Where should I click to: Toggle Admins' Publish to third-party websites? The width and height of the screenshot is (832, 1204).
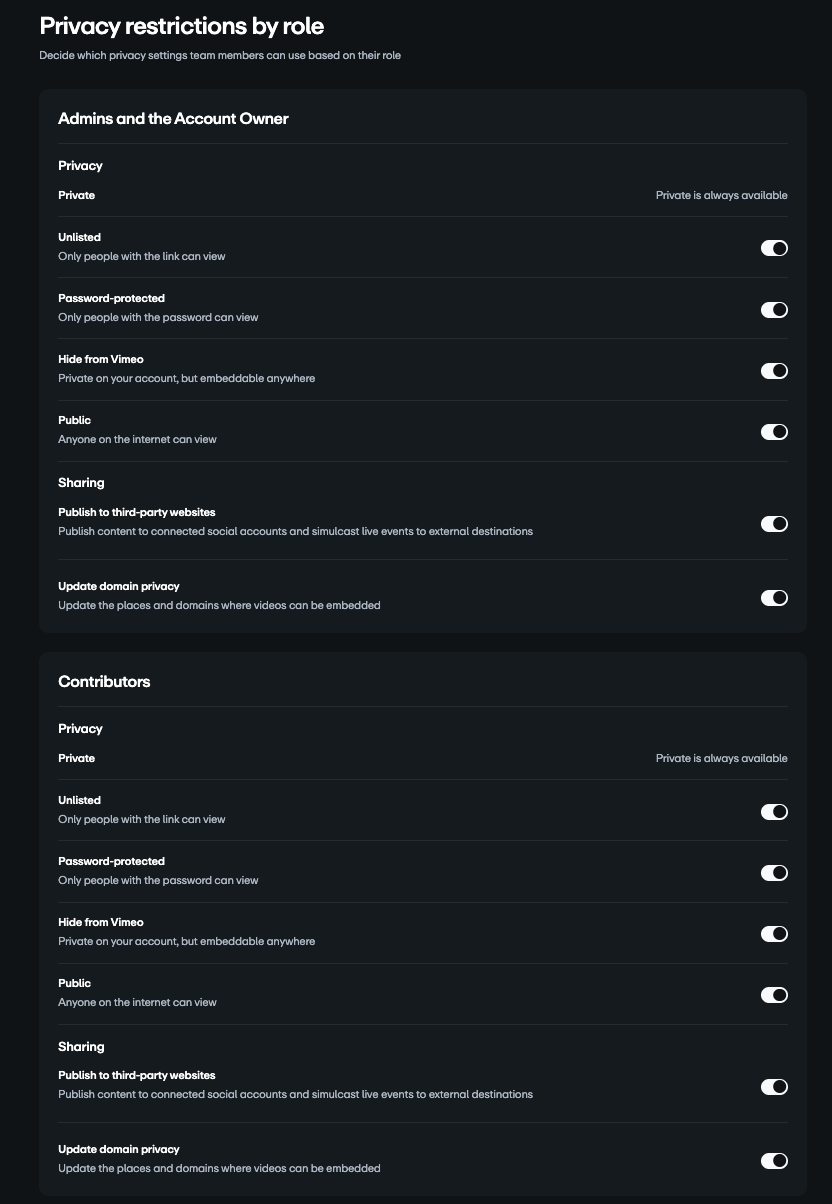774,524
